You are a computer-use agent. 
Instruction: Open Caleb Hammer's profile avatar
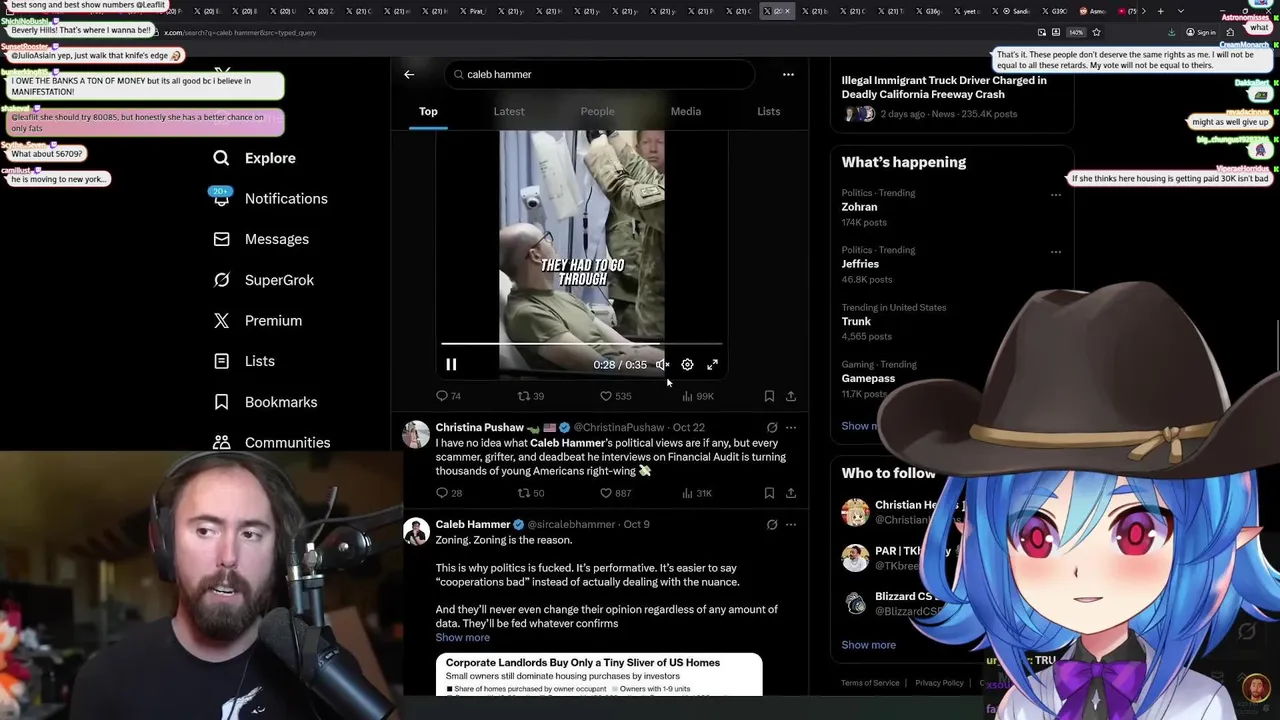coord(416,531)
